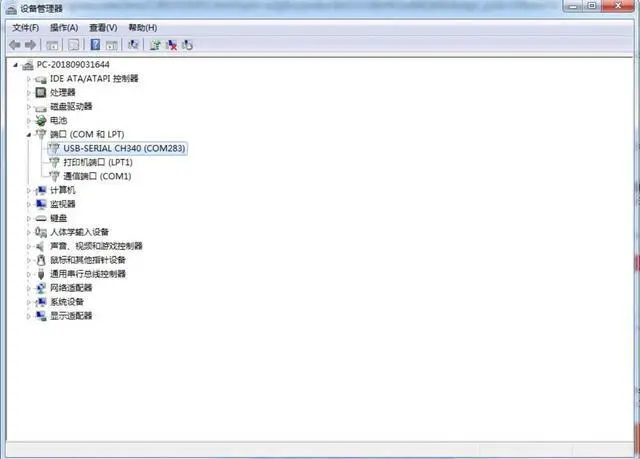This screenshot has height=459, width=640.
Task: Open the 文件(F) menu
Action: click(26, 27)
